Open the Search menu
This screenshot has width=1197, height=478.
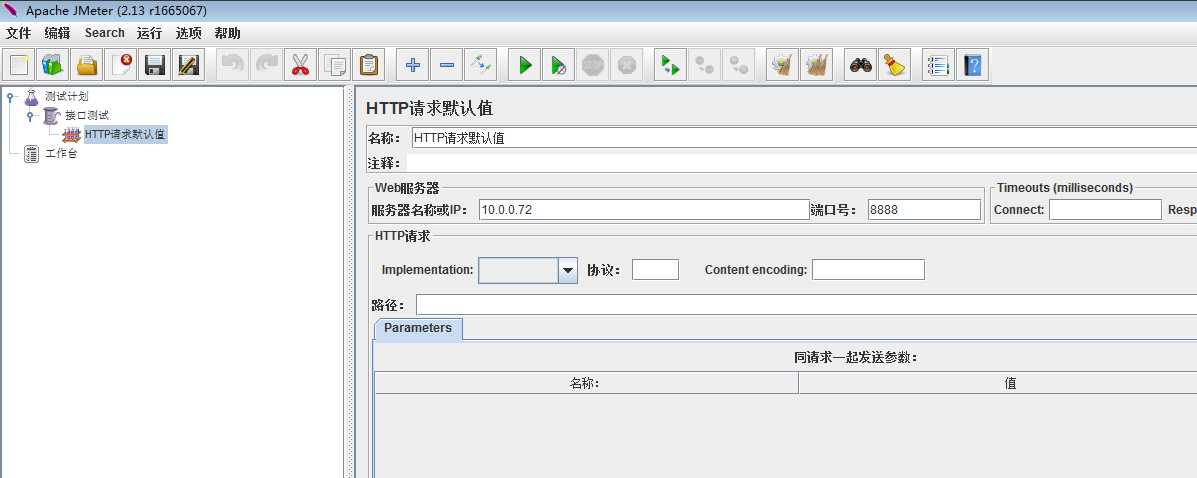tap(105, 33)
